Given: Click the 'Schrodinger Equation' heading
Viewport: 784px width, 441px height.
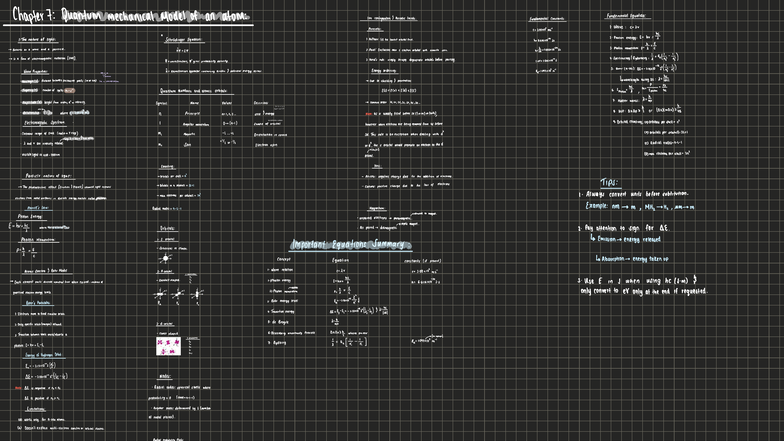Looking at the screenshot, I should click(x=181, y=39).
